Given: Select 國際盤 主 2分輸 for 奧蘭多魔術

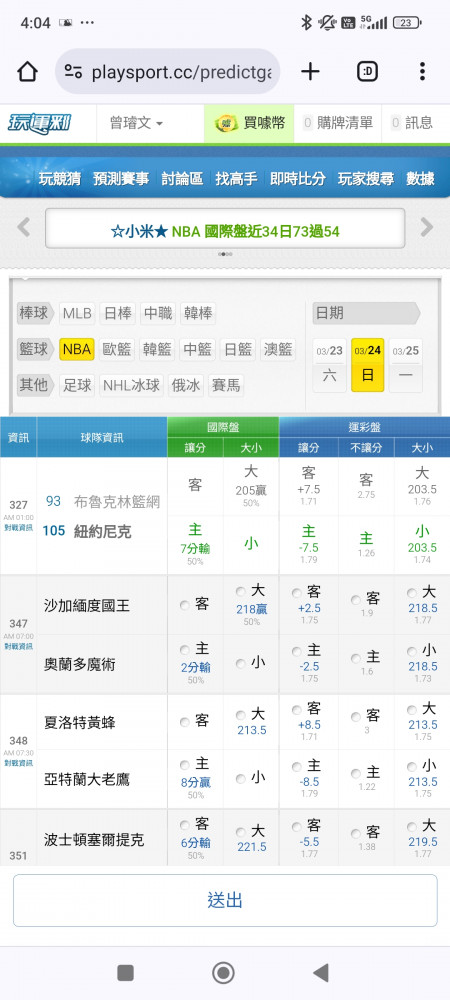Looking at the screenshot, I should click(x=185, y=650).
